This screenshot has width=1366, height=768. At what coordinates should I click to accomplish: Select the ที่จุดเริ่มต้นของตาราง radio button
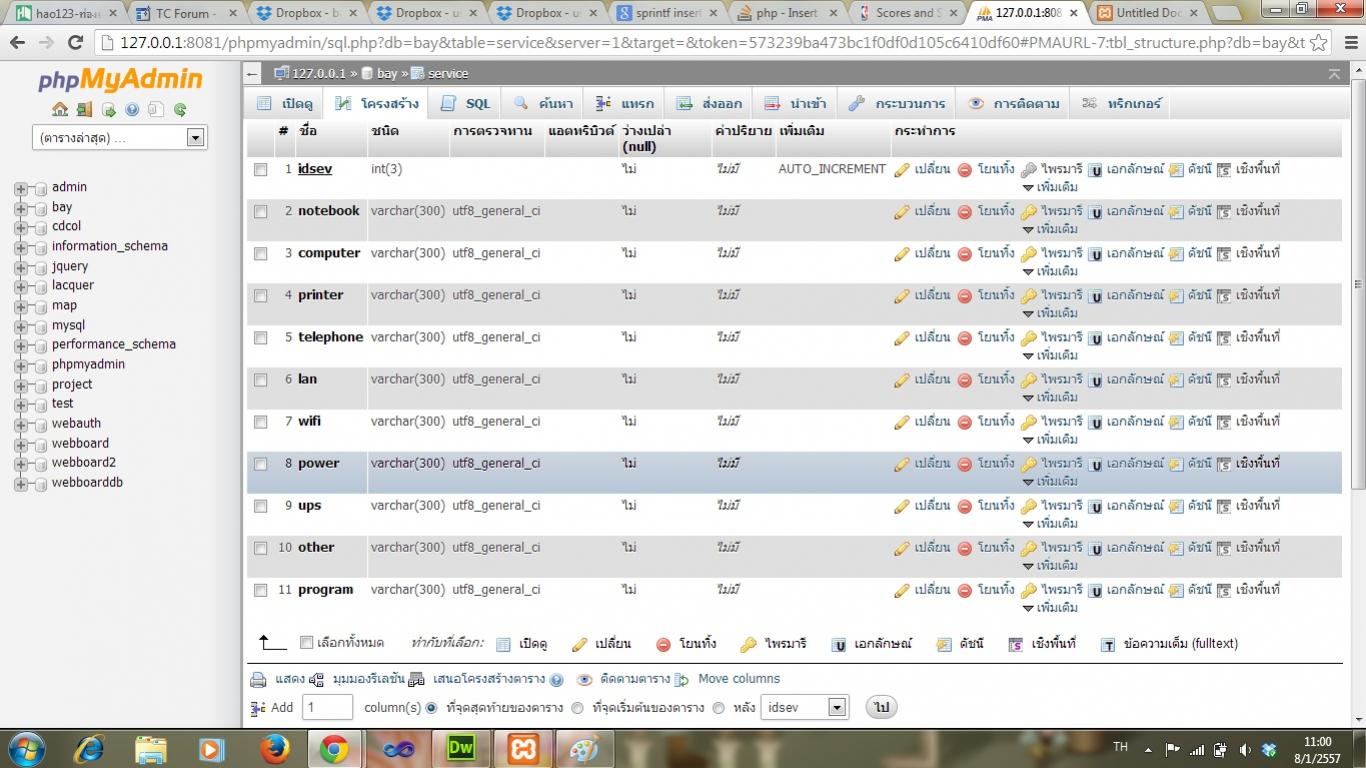pos(577,708)
